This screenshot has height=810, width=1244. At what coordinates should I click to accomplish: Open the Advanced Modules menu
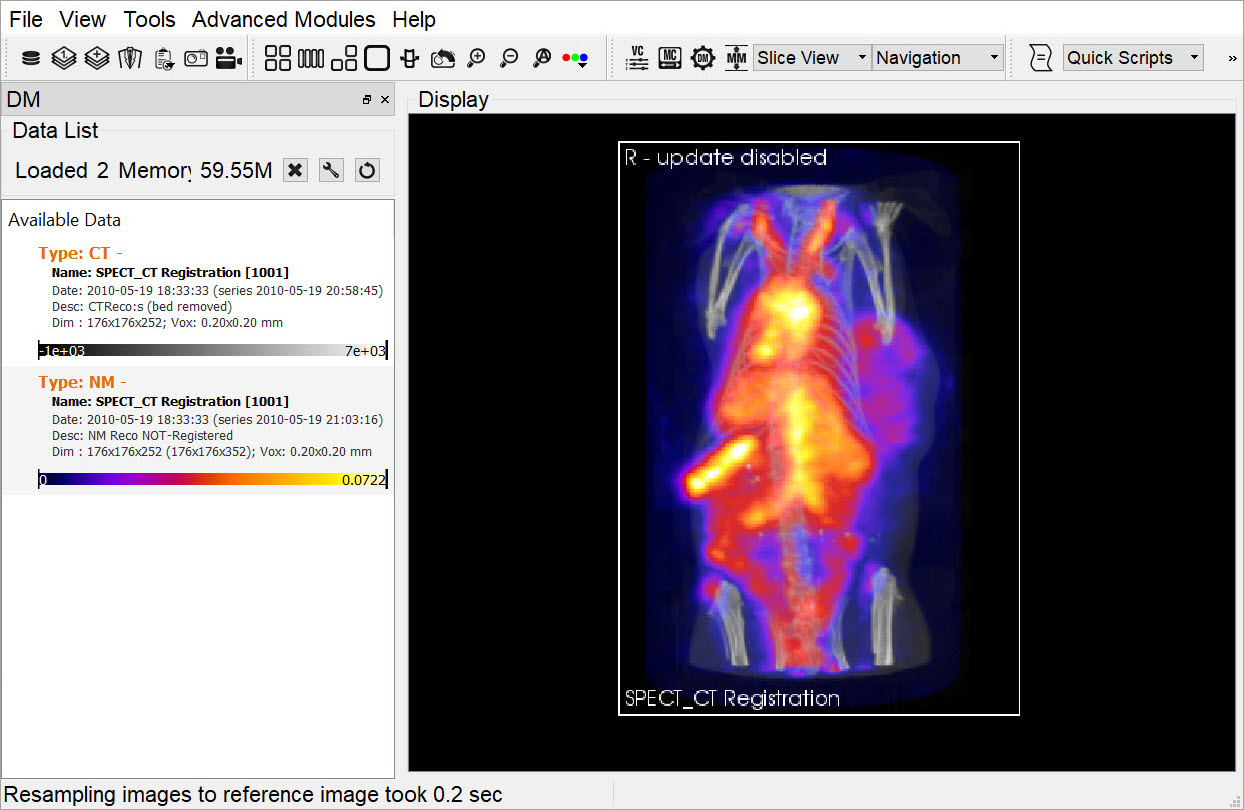(x=284, y=20)
